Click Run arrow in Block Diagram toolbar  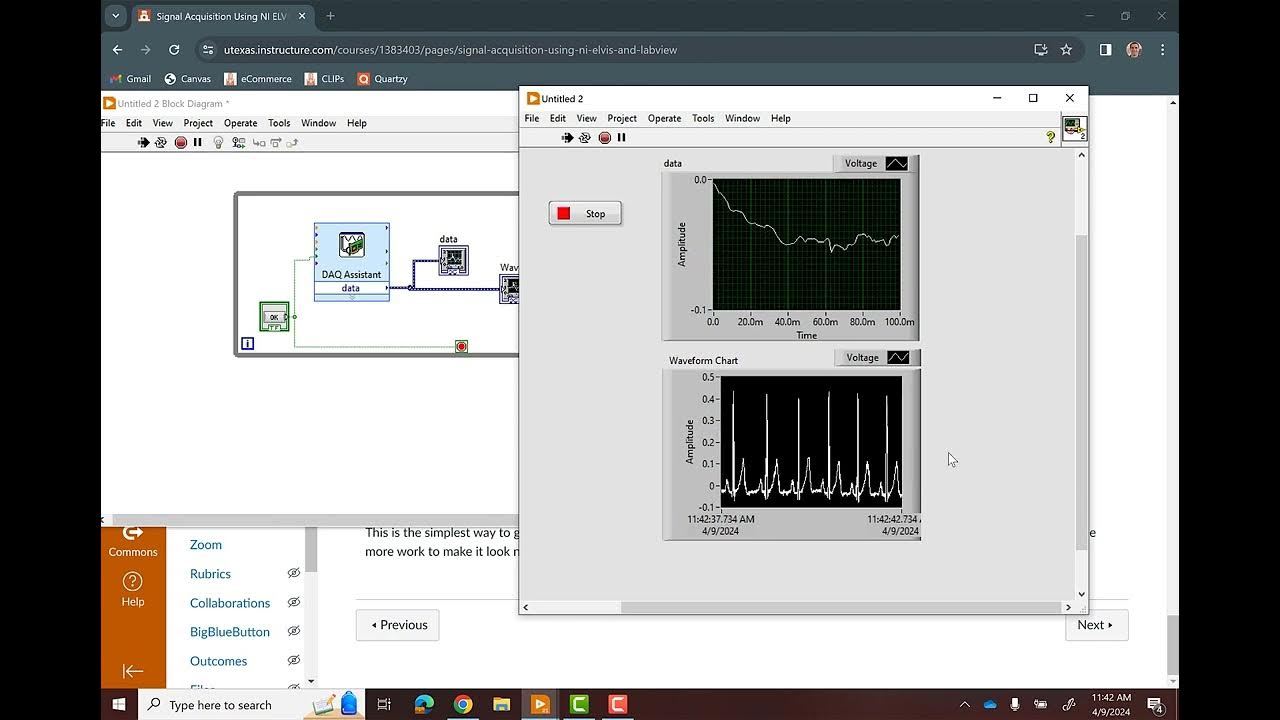[x=144, y=143]
